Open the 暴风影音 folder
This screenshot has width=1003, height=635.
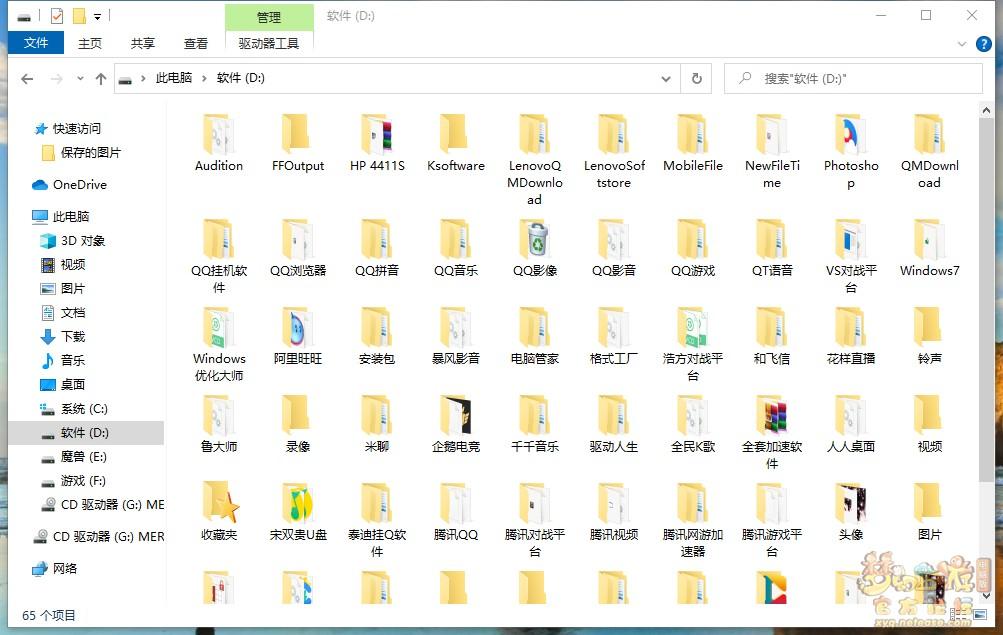click(456, 336)
